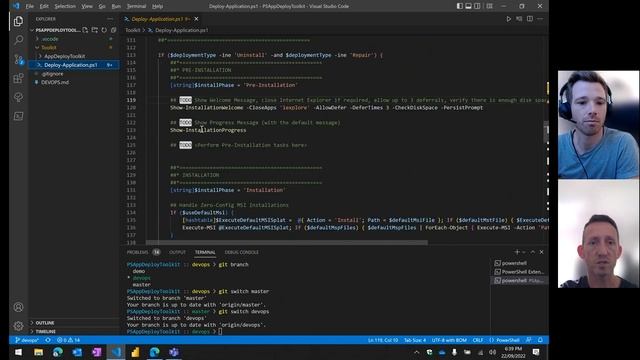This screenshot has width=640, height=360.
Task: Close the terminal panel
Action: click(x=542, y=252)
